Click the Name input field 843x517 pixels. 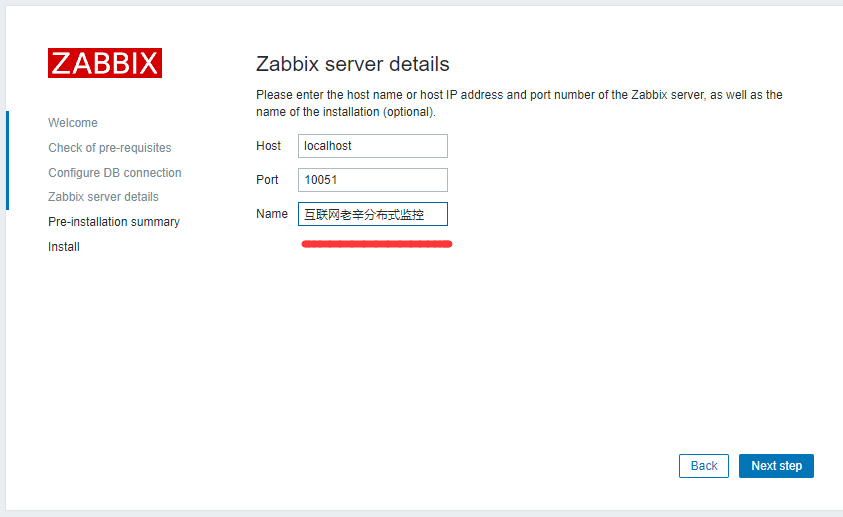click(x=373, y=214)
